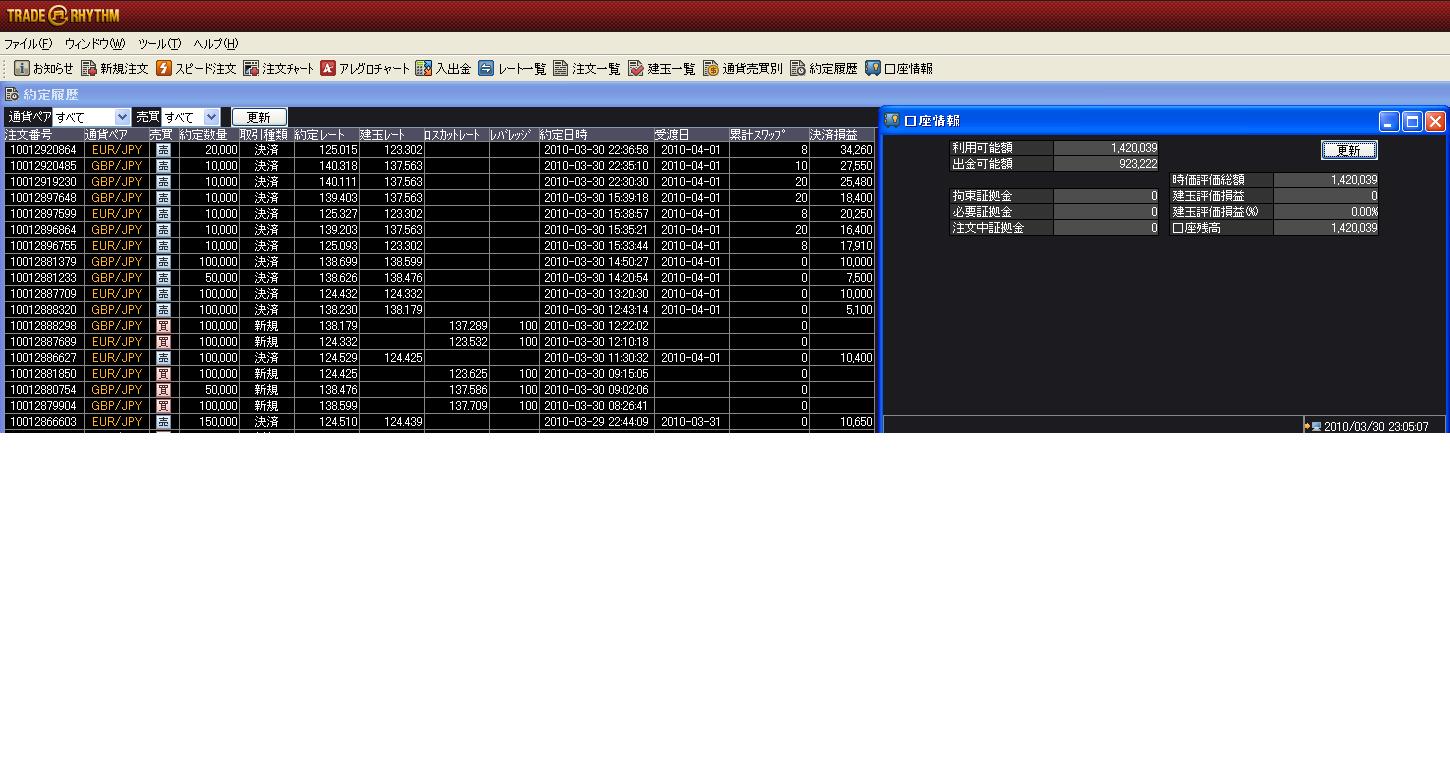This screenshot has height=761, width=1450.
Task: Click 更新 button in 約定履歴 panel
Action: (x=259, y=117)
